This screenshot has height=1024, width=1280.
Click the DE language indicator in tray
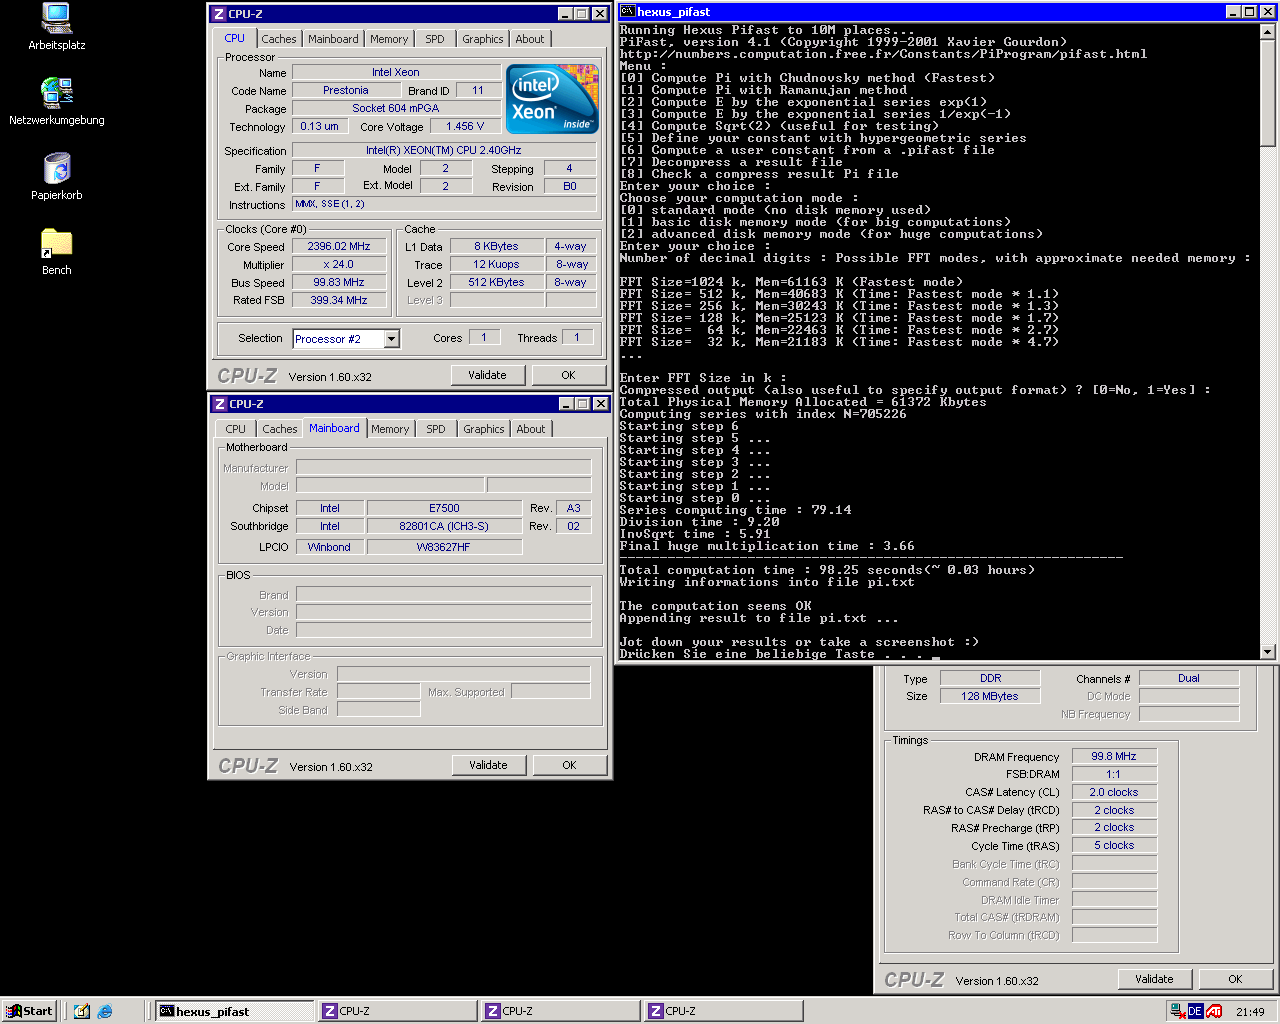[1195, 1011]
